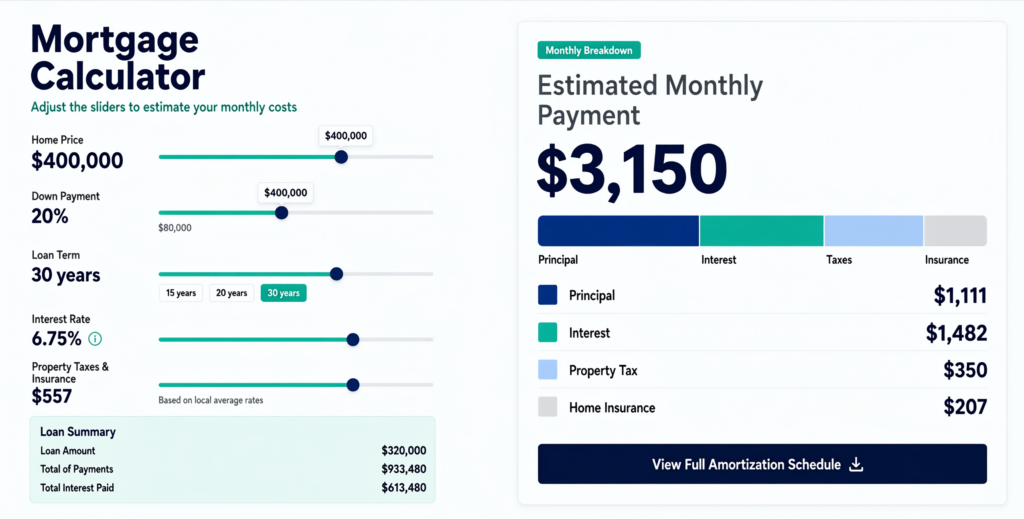
Task: Open the Monthly Breakdown tag
Action: tap(589, 50)
